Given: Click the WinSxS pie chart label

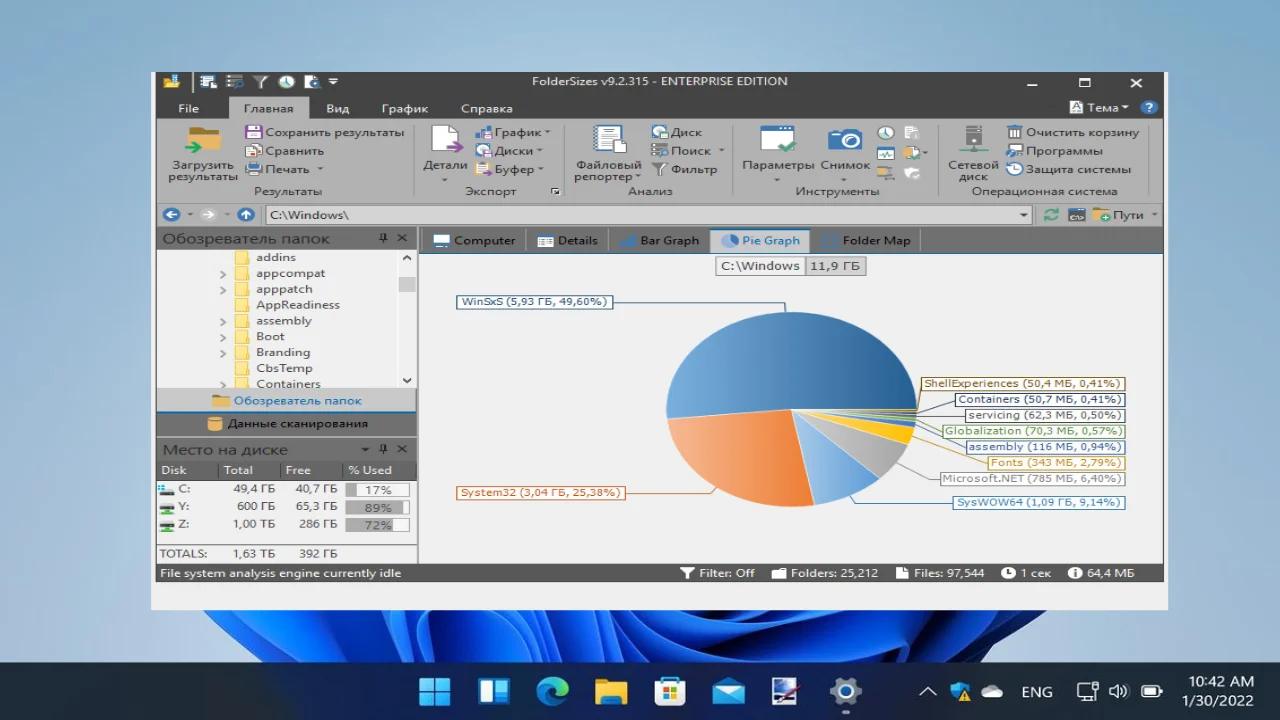Looking at the screenshot, I should coord(534,301).
